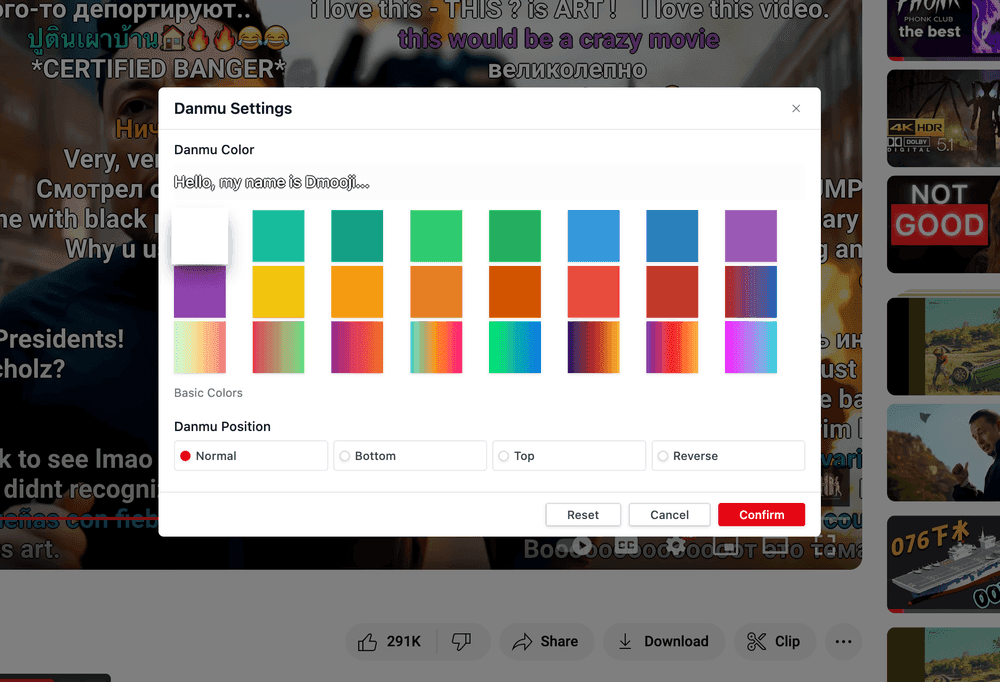Viewport: 1000px width, 682px height.
Task: Choose the pastel green-to-pink gradient swatch
Action: (200, 347)
